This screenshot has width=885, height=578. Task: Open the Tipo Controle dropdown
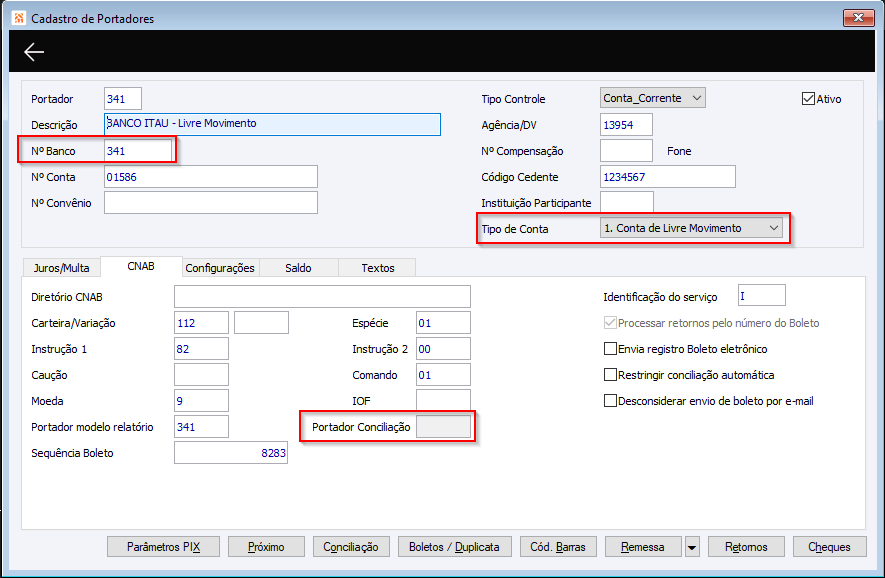pyautogui.click(x=652, y=98)
